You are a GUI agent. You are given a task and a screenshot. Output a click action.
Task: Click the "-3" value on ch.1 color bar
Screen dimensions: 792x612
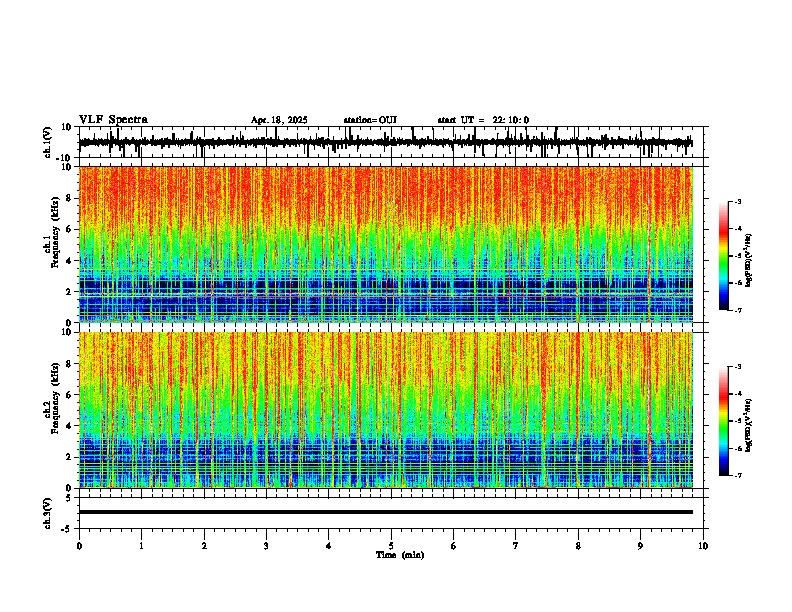click(737, 202)
